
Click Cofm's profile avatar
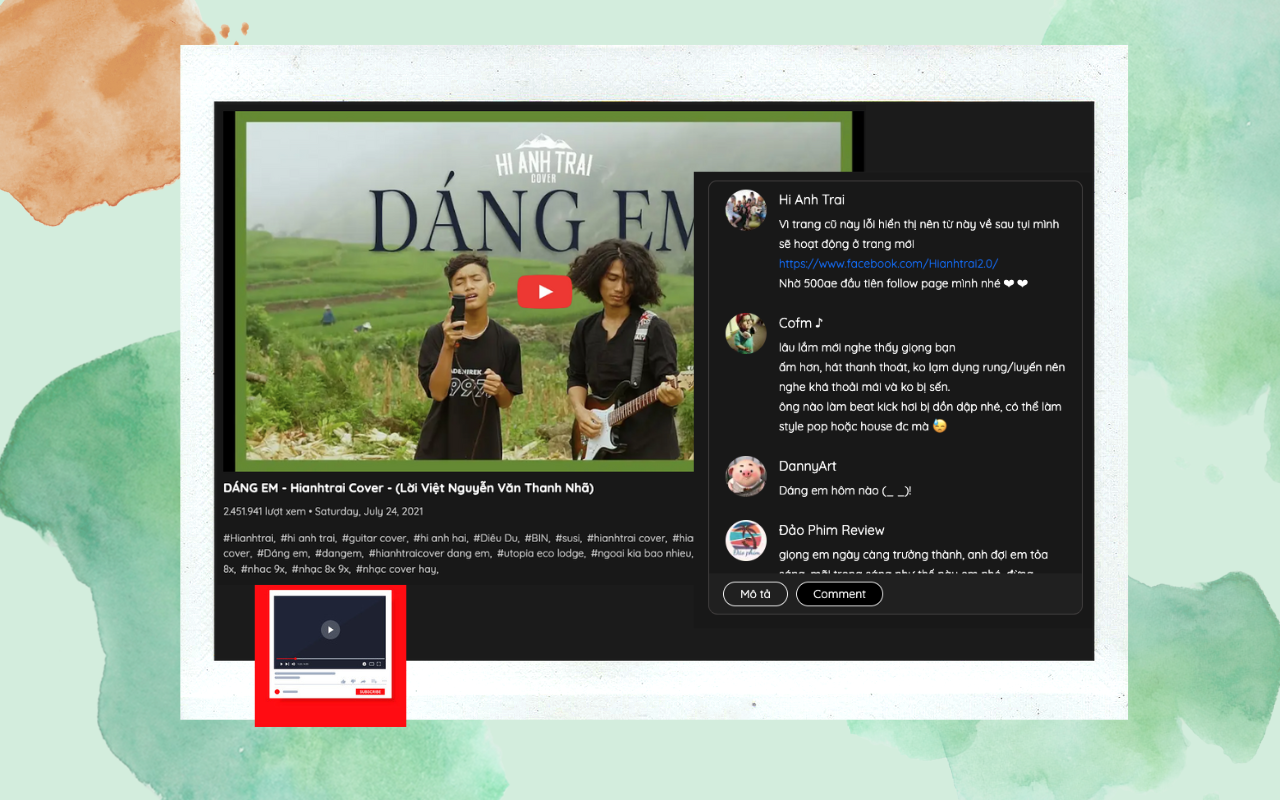(x=745, y=333)
